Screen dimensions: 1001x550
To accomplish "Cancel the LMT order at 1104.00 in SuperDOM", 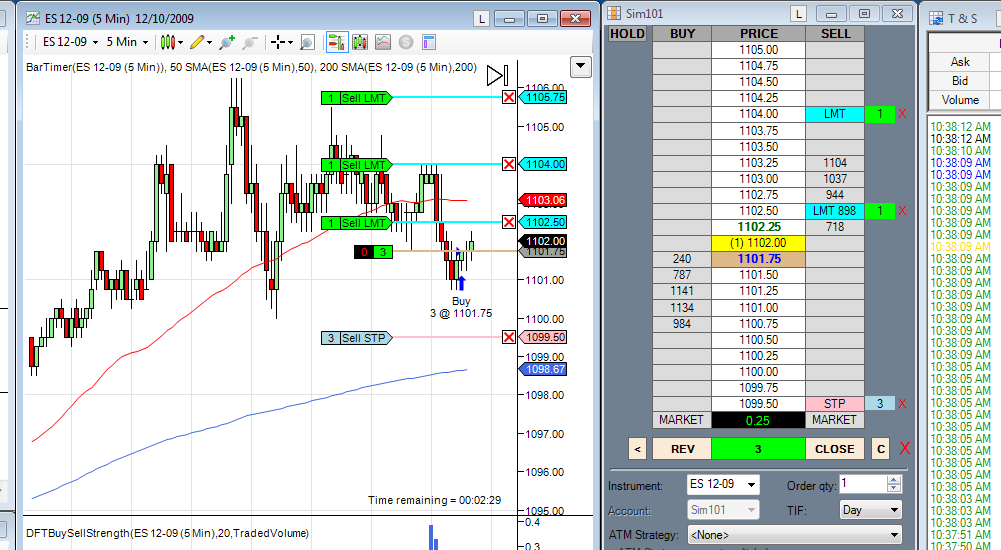I will tap(902, 114).
